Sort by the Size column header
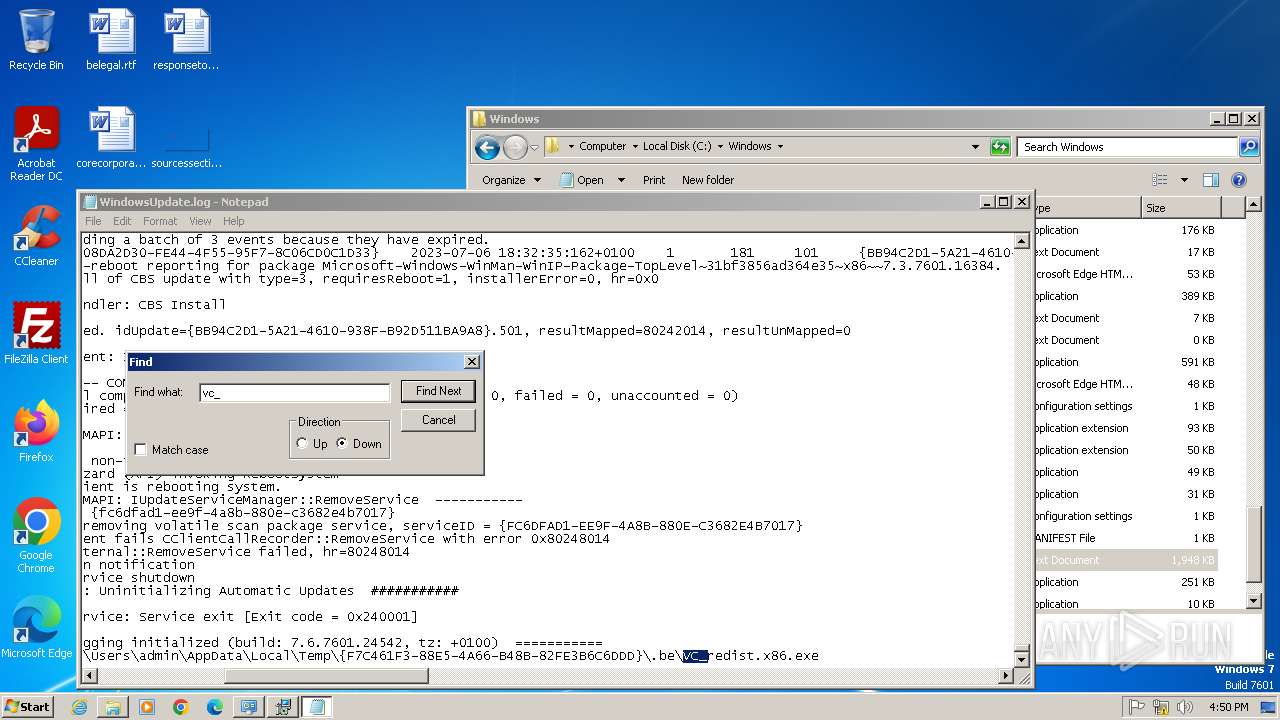Screen dimensions: 1280x720 (x=1180, y=208)
